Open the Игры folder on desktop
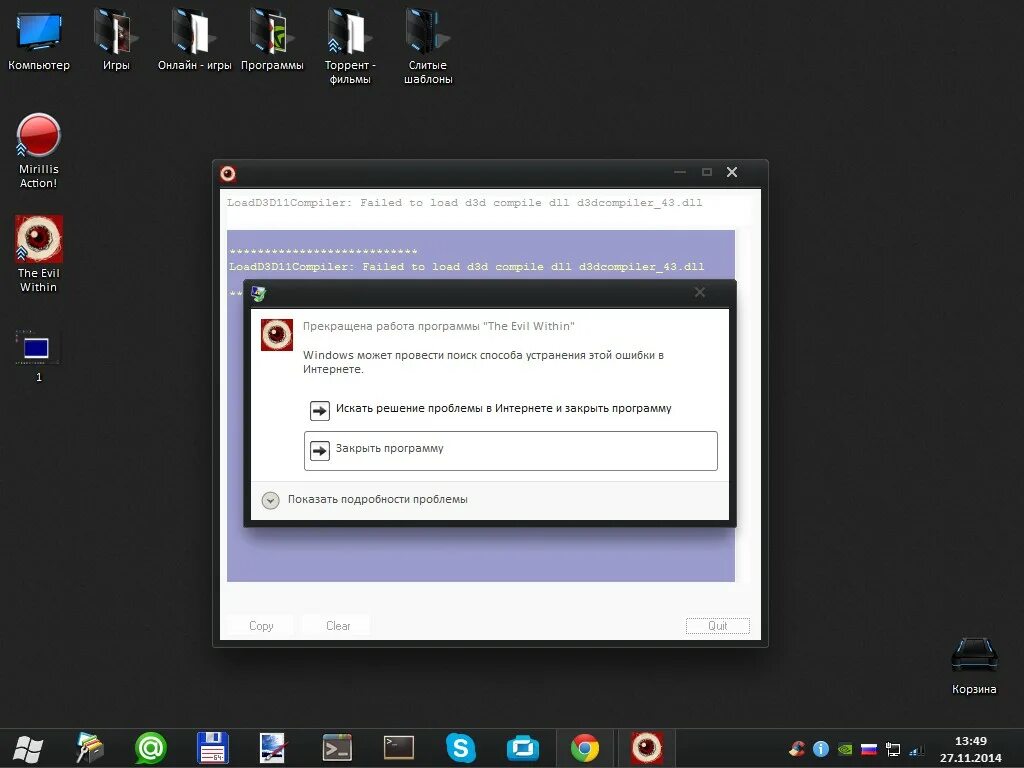The image size is (1024, 768). point(116,40)
